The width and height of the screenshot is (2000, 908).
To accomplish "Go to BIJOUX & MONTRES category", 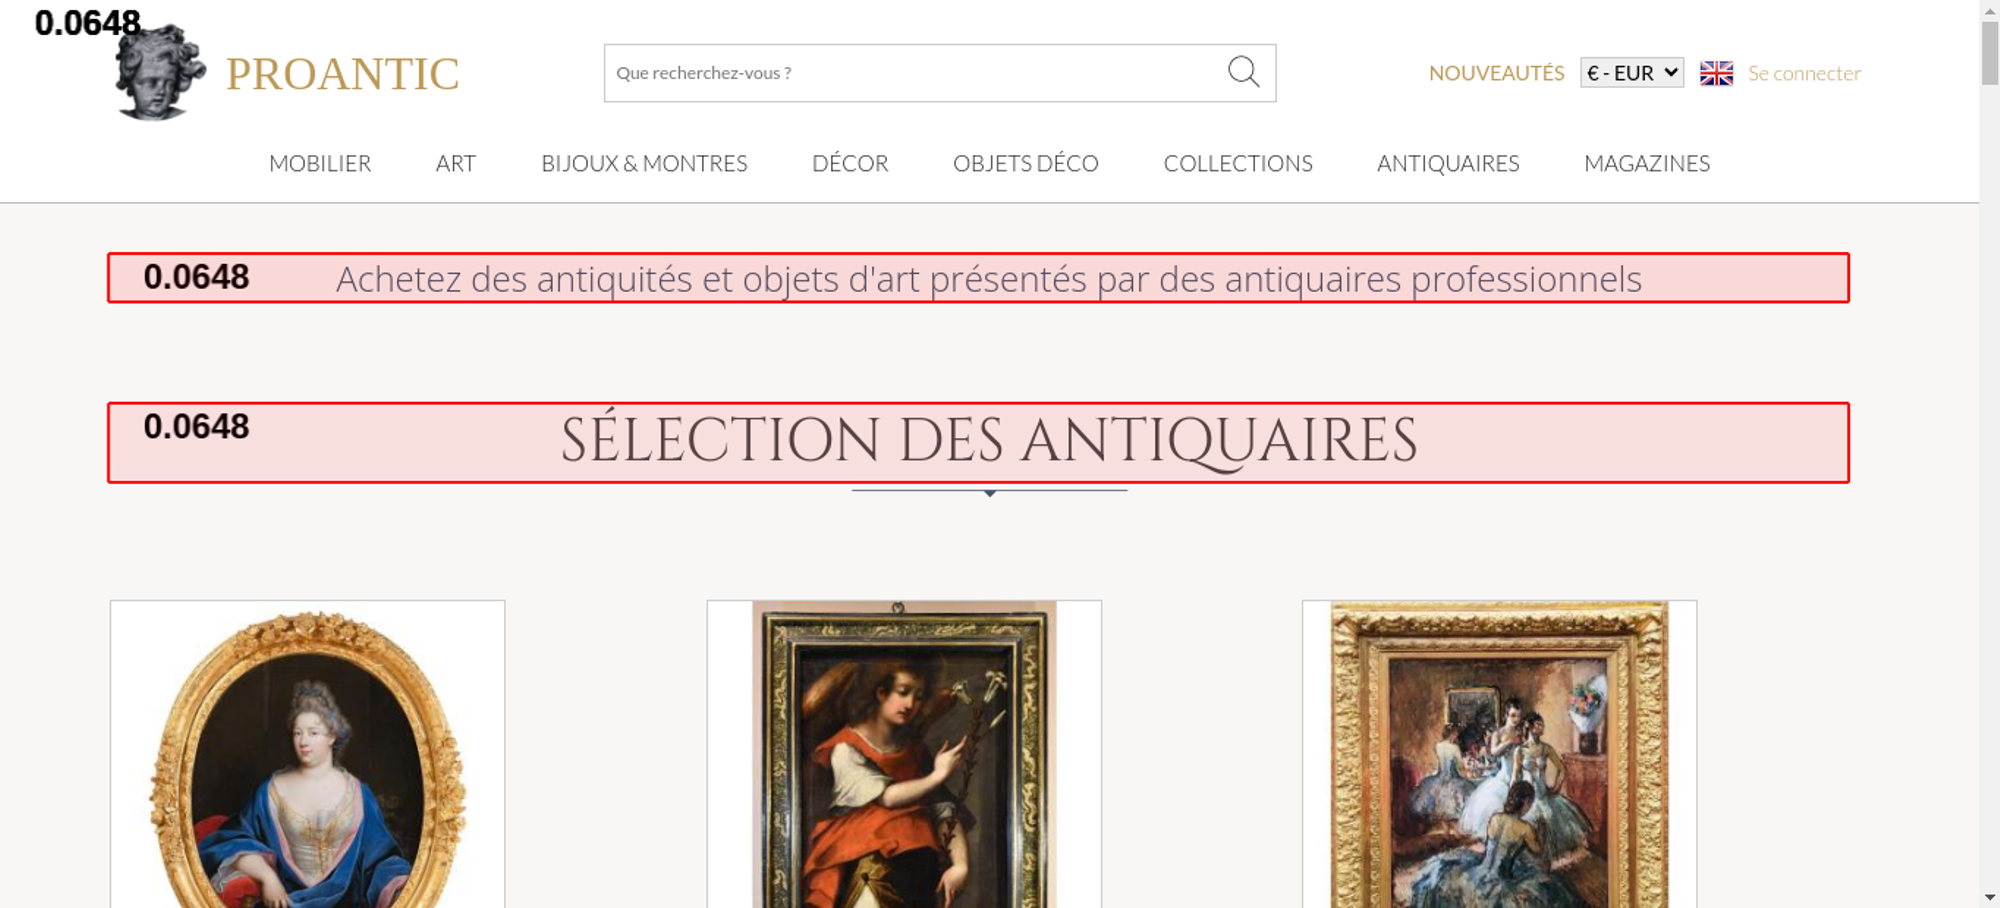I will pyautogui.click(x=644, y=163).
